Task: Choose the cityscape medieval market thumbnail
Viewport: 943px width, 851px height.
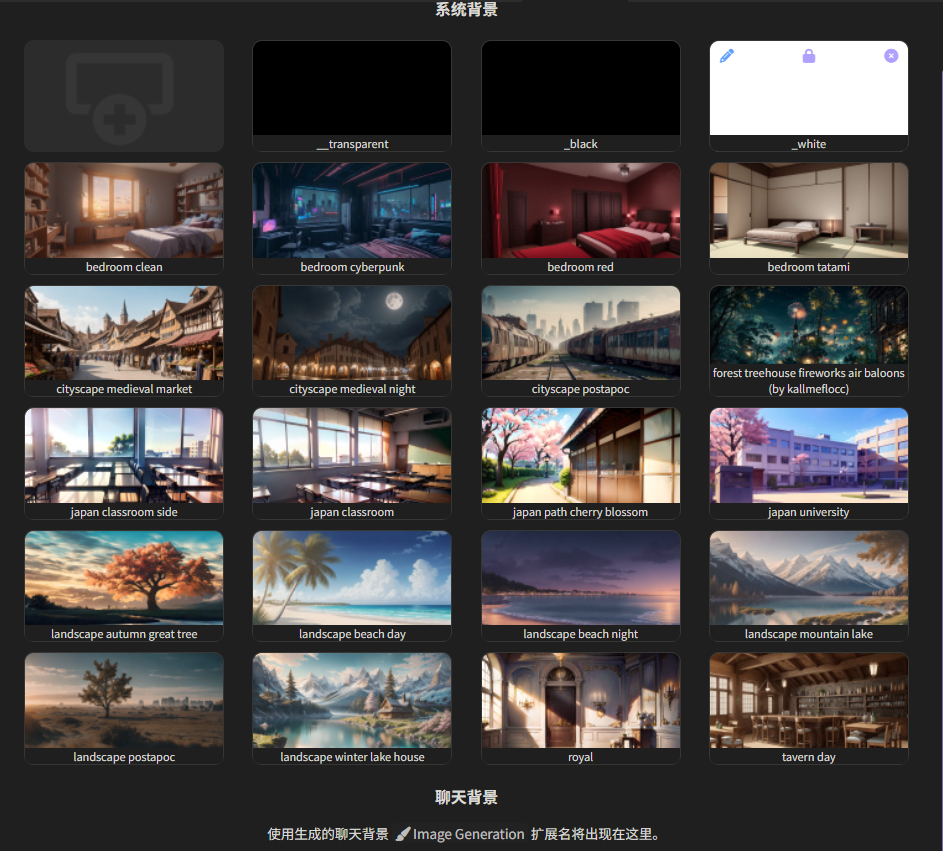Action: (x=124, y=334)
